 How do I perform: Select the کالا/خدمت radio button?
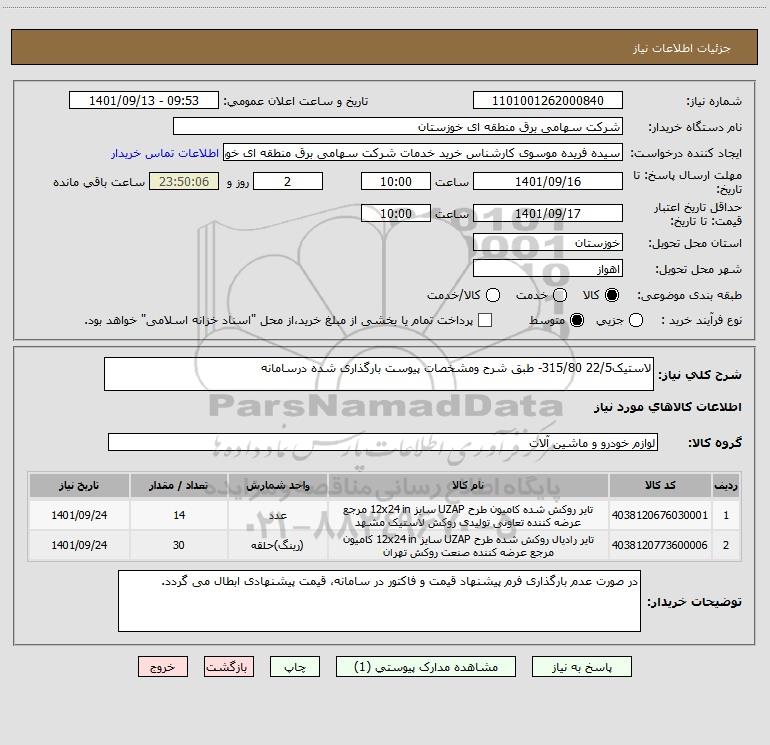click(x=493, y=295)
